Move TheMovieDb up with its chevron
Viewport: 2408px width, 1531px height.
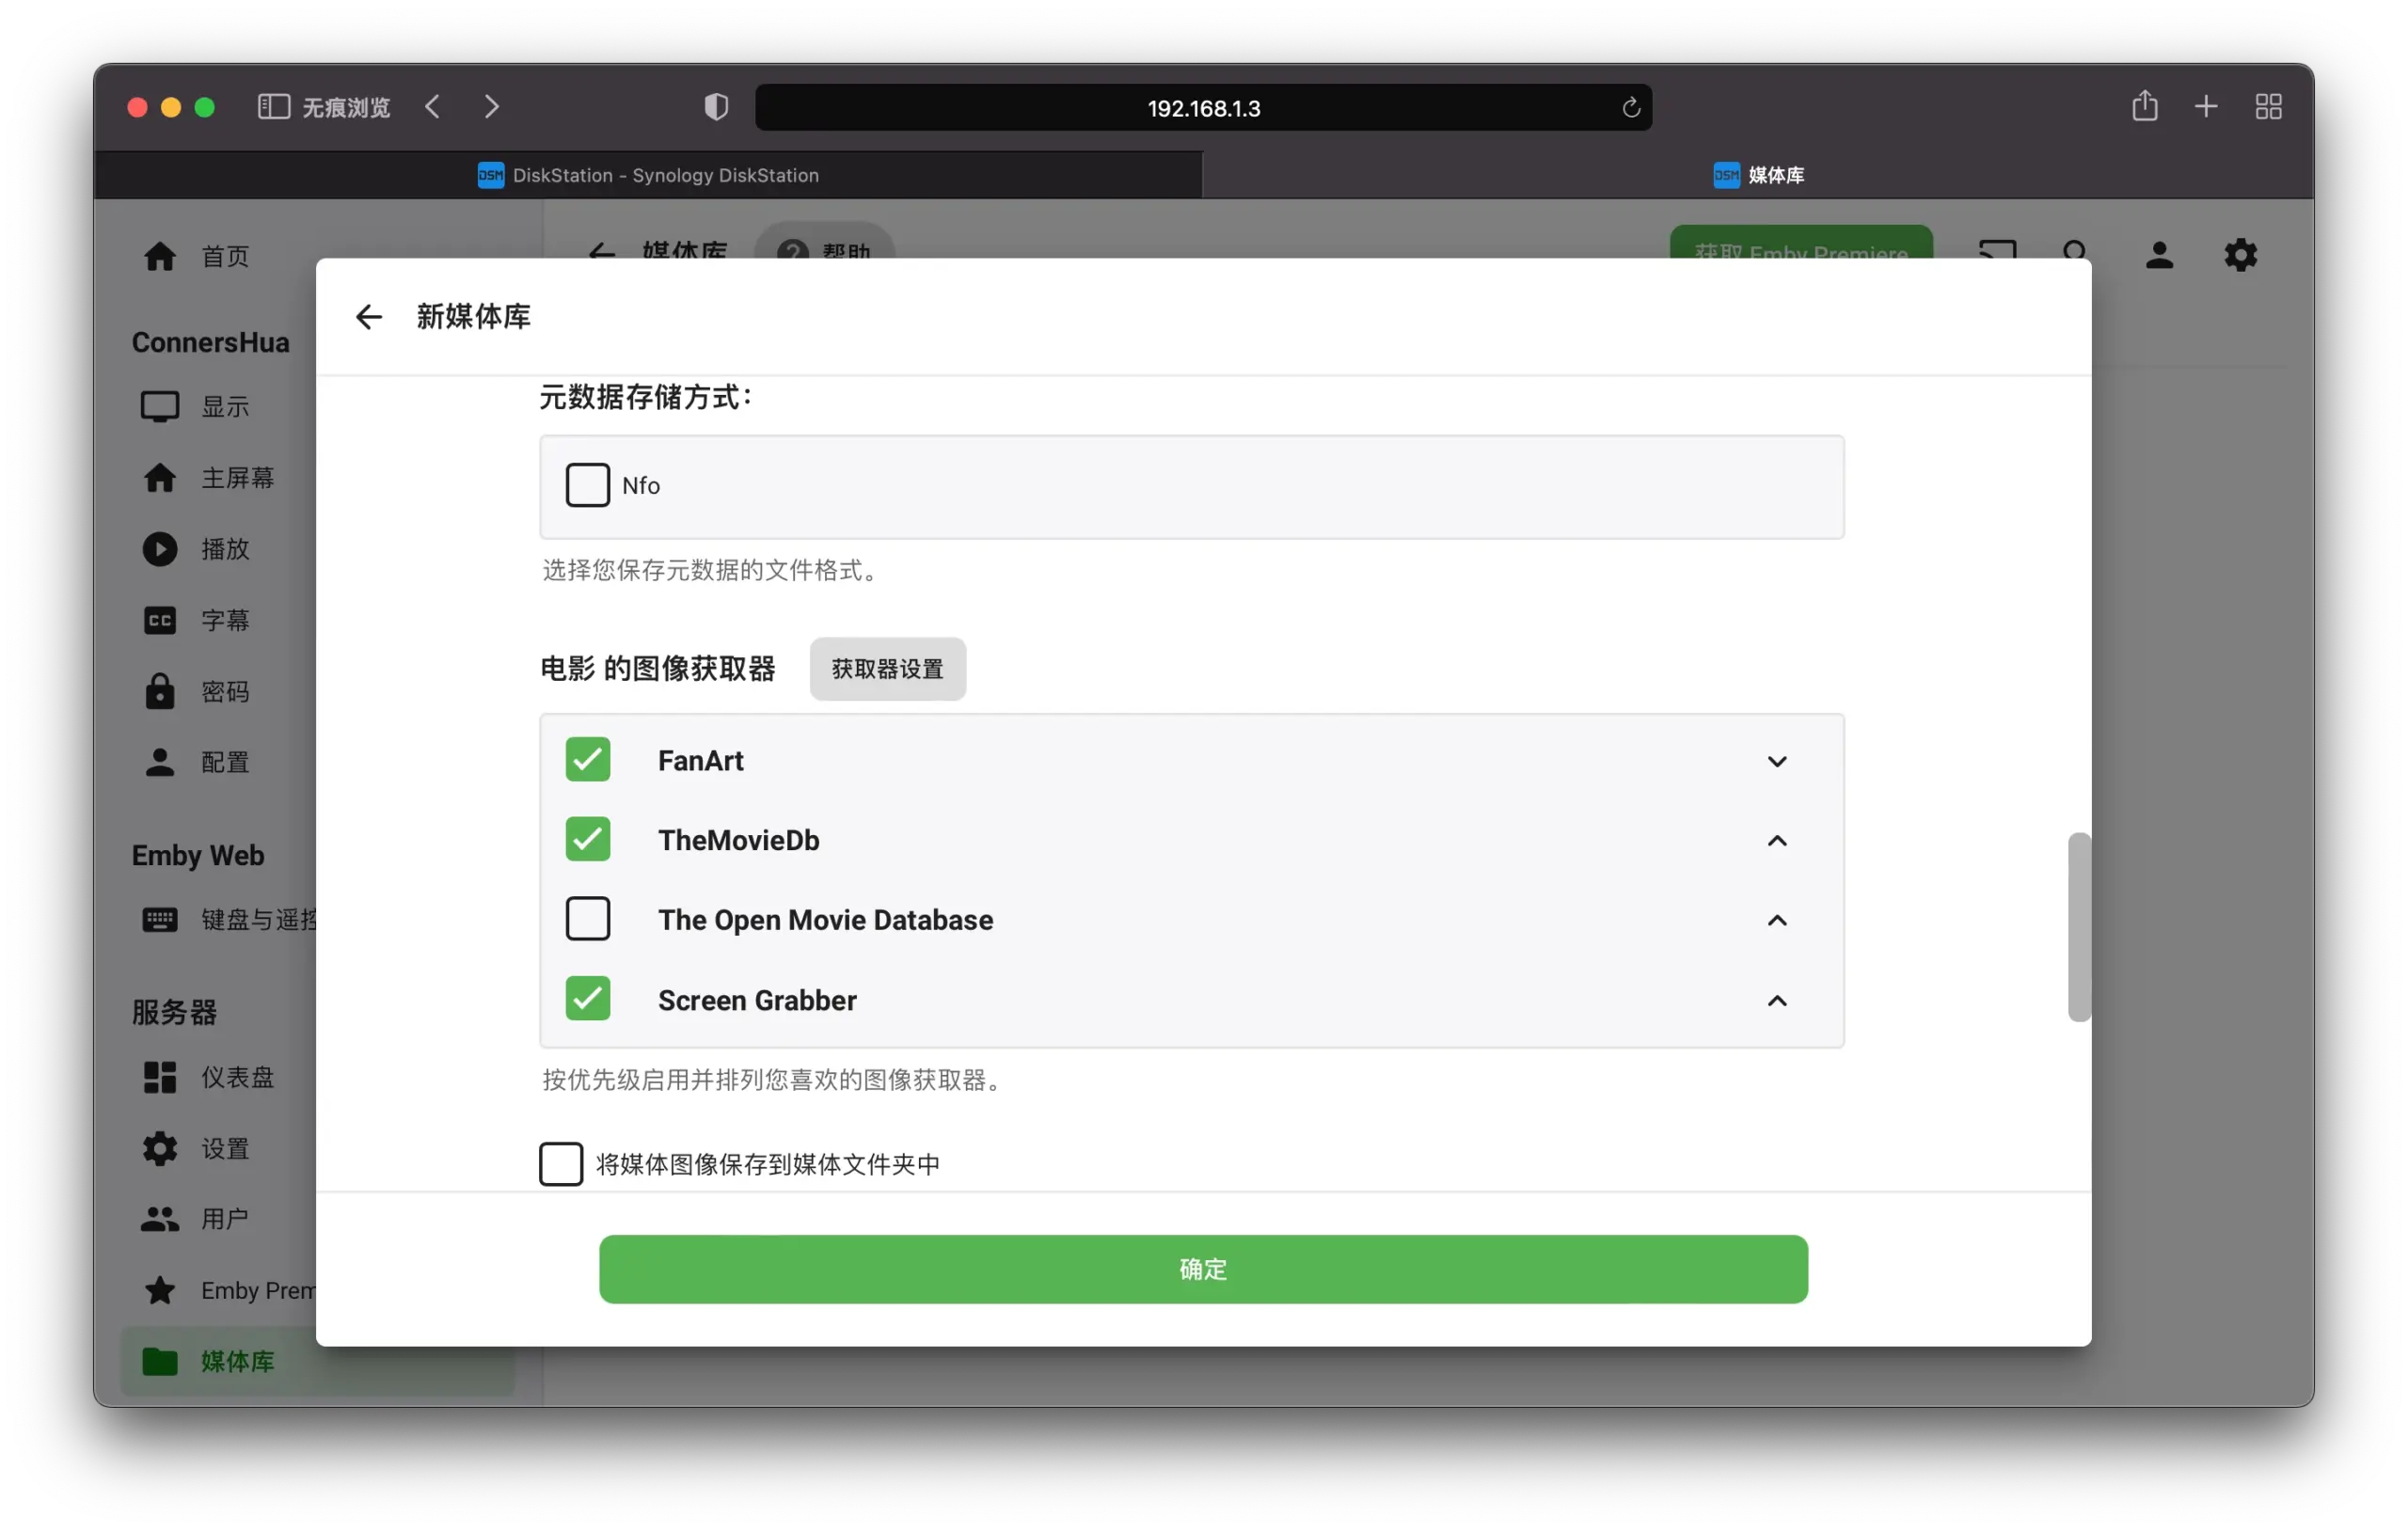[x=1776, y=841]
